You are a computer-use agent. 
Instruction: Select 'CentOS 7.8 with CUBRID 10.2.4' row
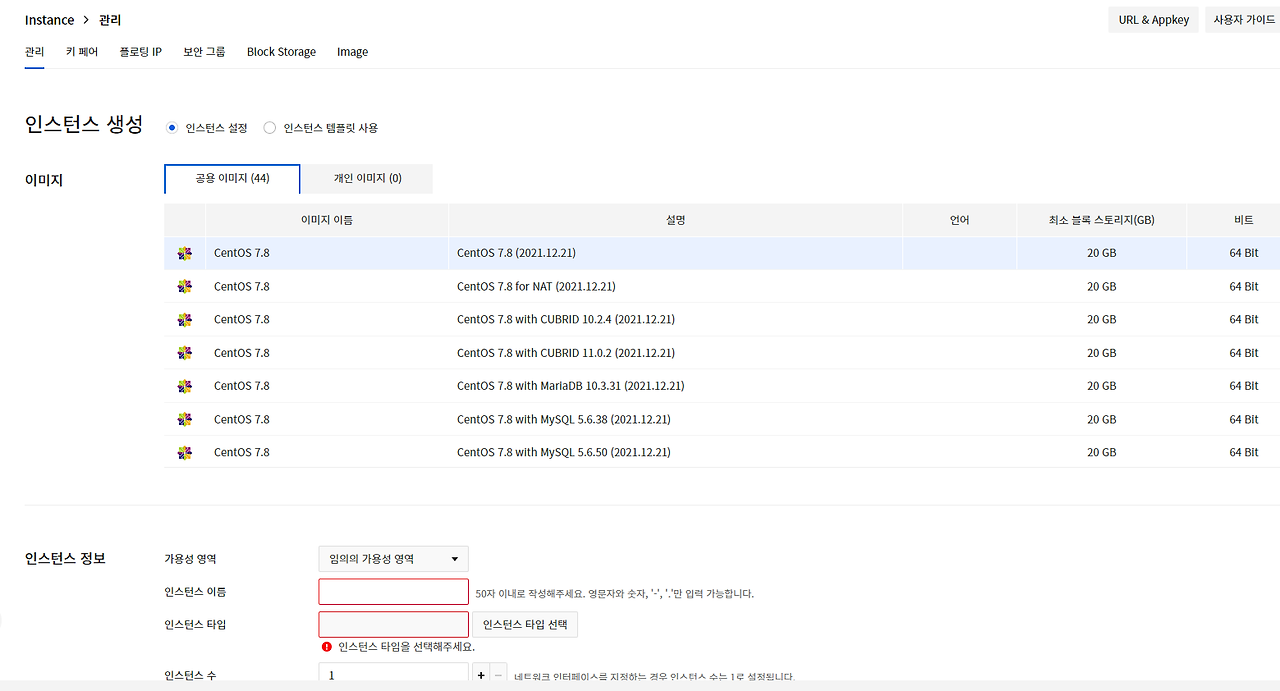722,320
